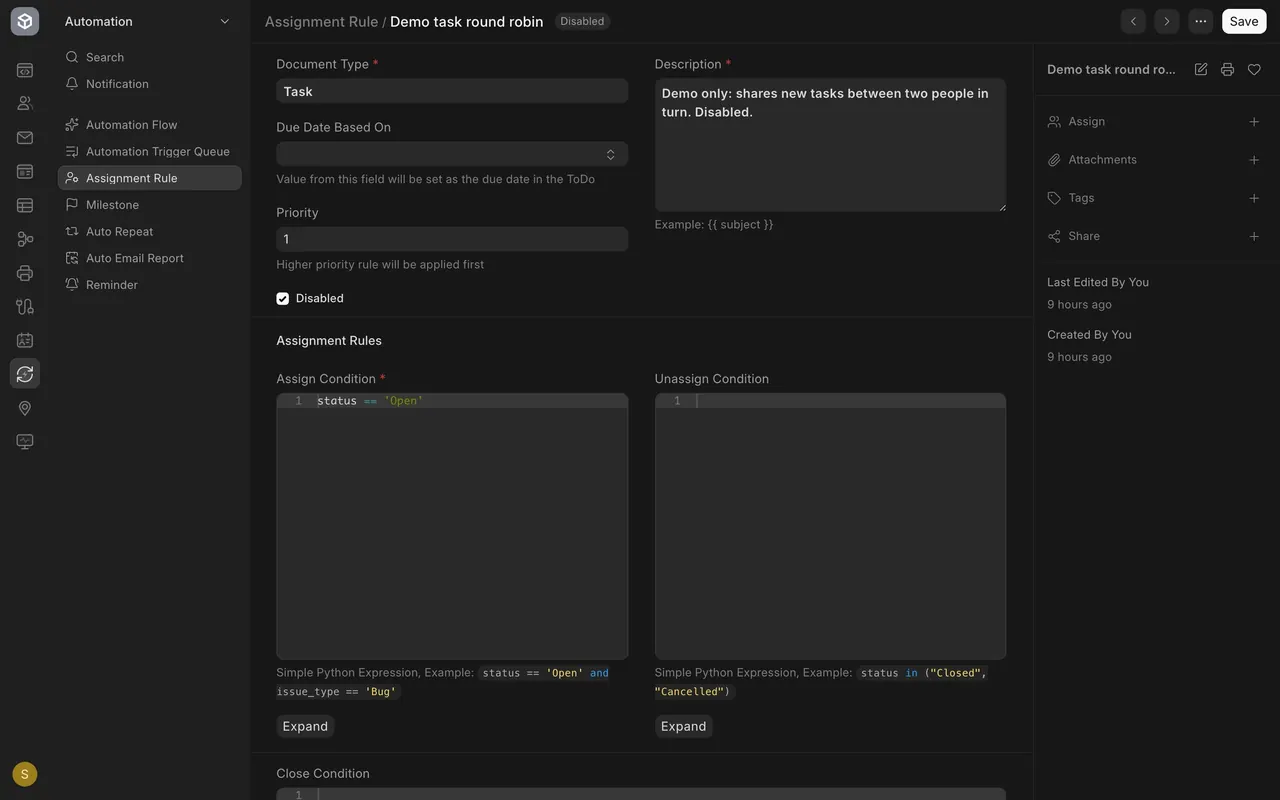
Task: Open the code window icon in left rail
Action: [x=25, y=70]
